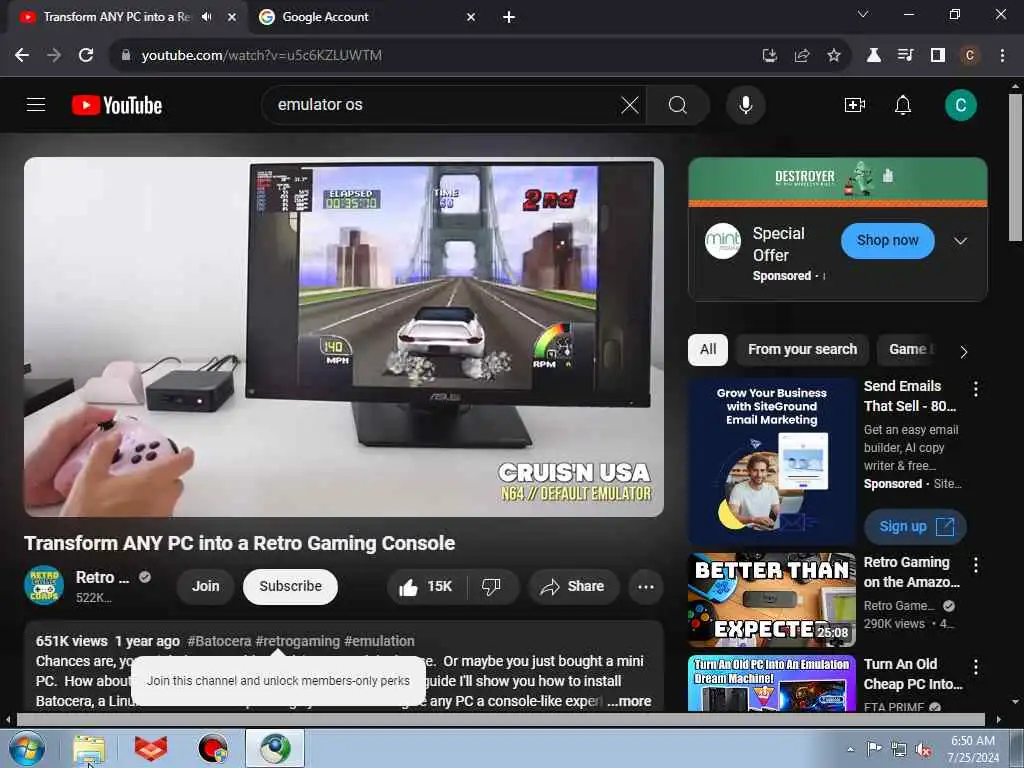Click the horizontal scrollbar
This screenshot has height=768, width=1024.
pyautogui.click(x=500, y=720)
